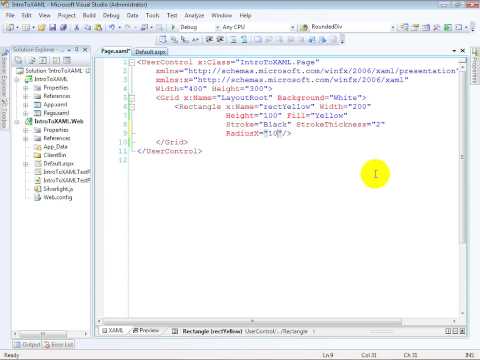Image resolution: width=480 pixels, height=360 pixels.
Task: Collapse the Rectangle code region on line 6
Action: [132, 107]
